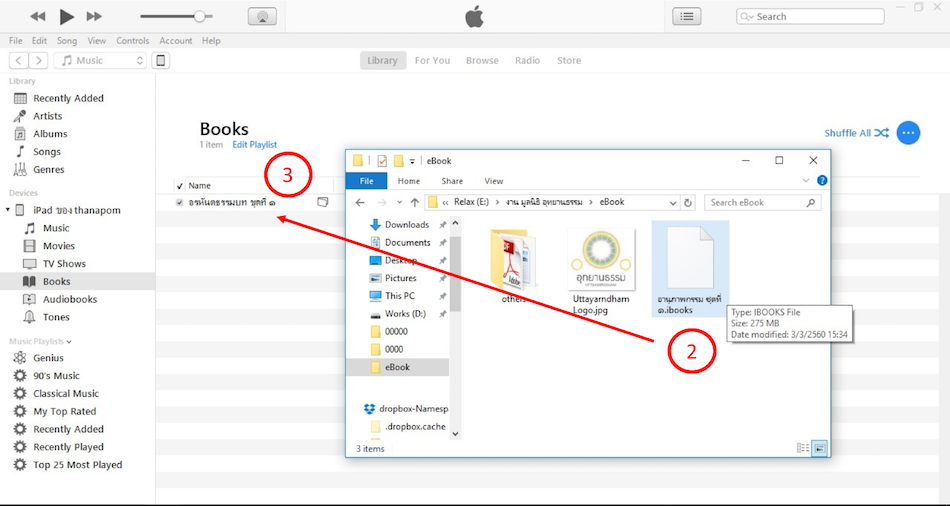The width and height of the screenshot is (950, 506).
Task: Select Recently Added in Library sidebar
Action: (x=68, y=98)
